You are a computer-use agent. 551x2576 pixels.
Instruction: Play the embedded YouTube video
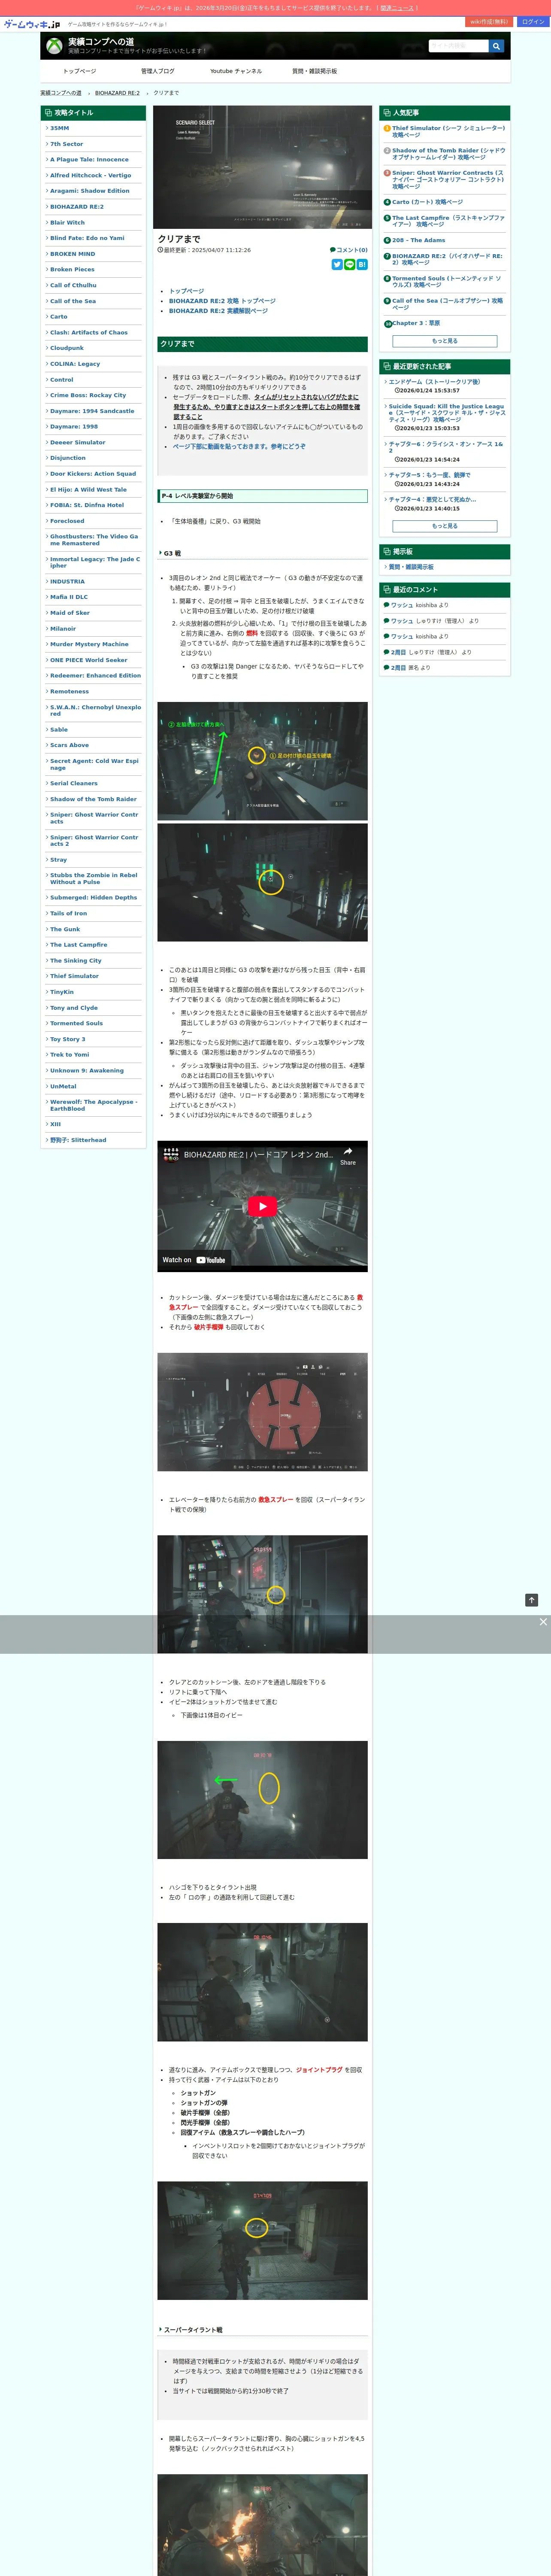coord(262,1206)
